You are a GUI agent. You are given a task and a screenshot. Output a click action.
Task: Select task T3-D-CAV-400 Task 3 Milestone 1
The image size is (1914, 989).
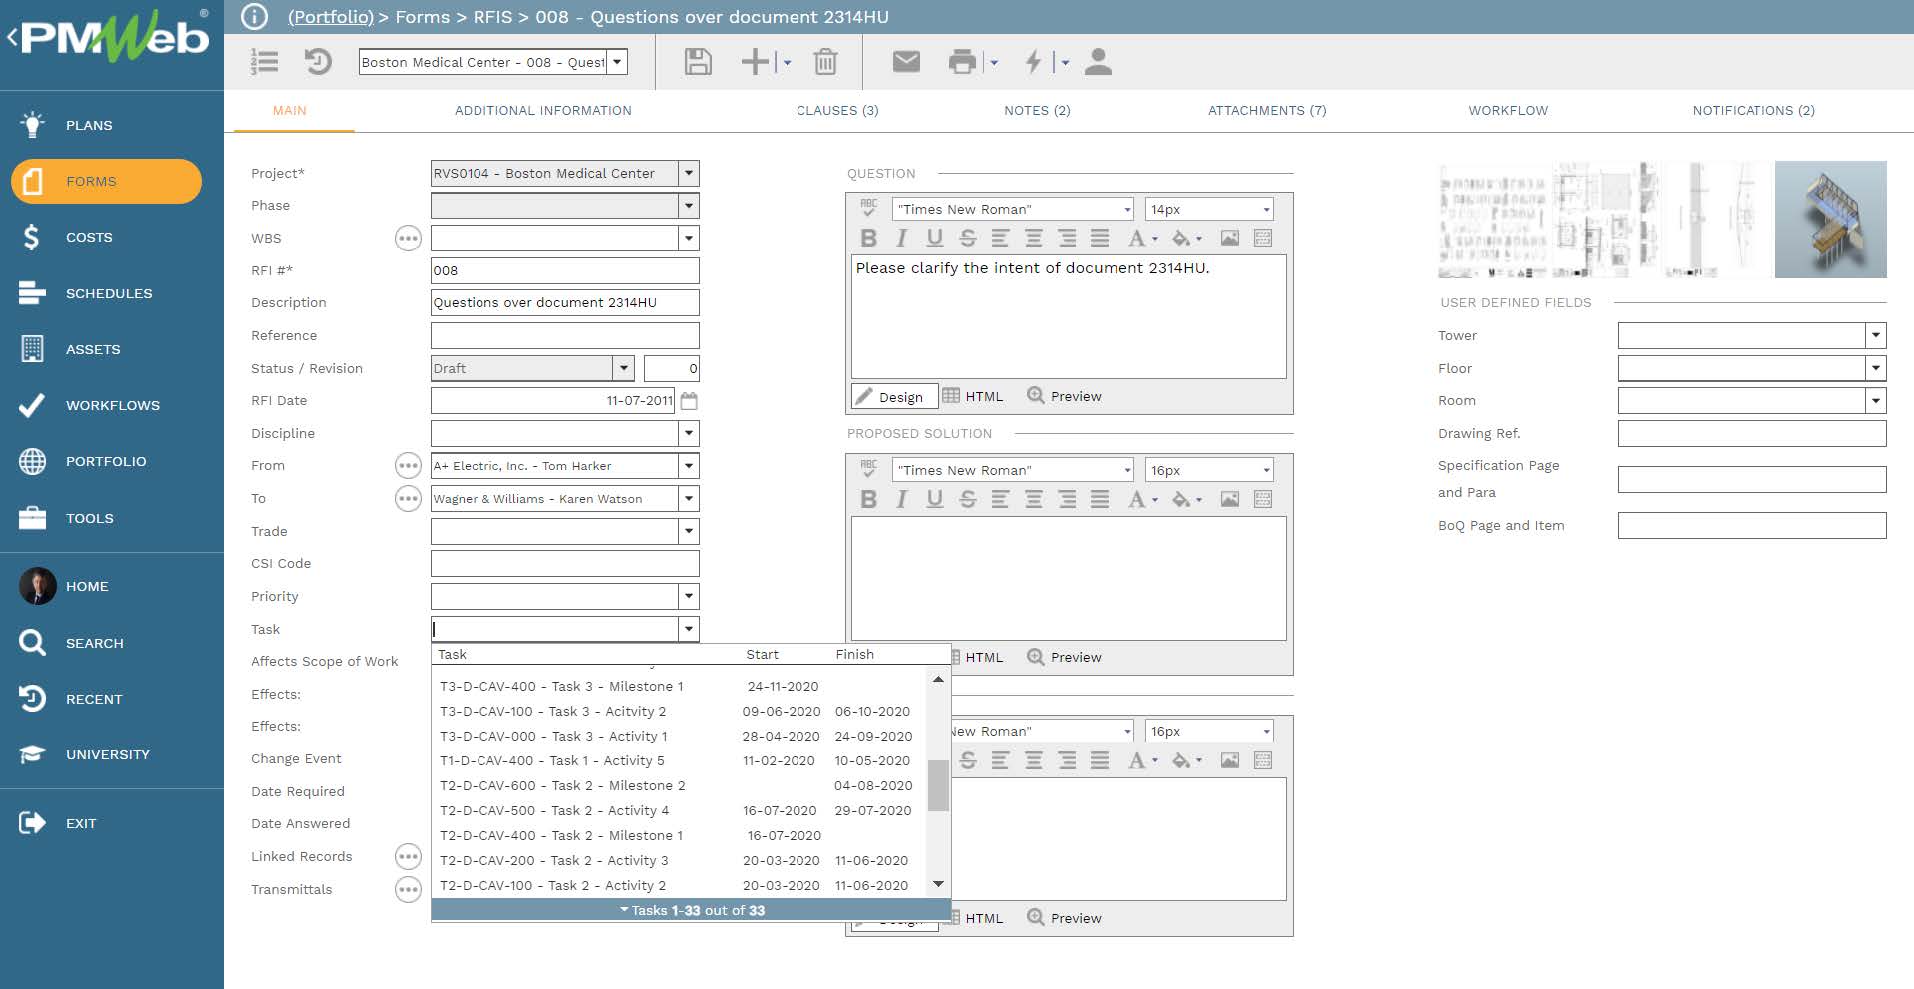tap(680, 686)
